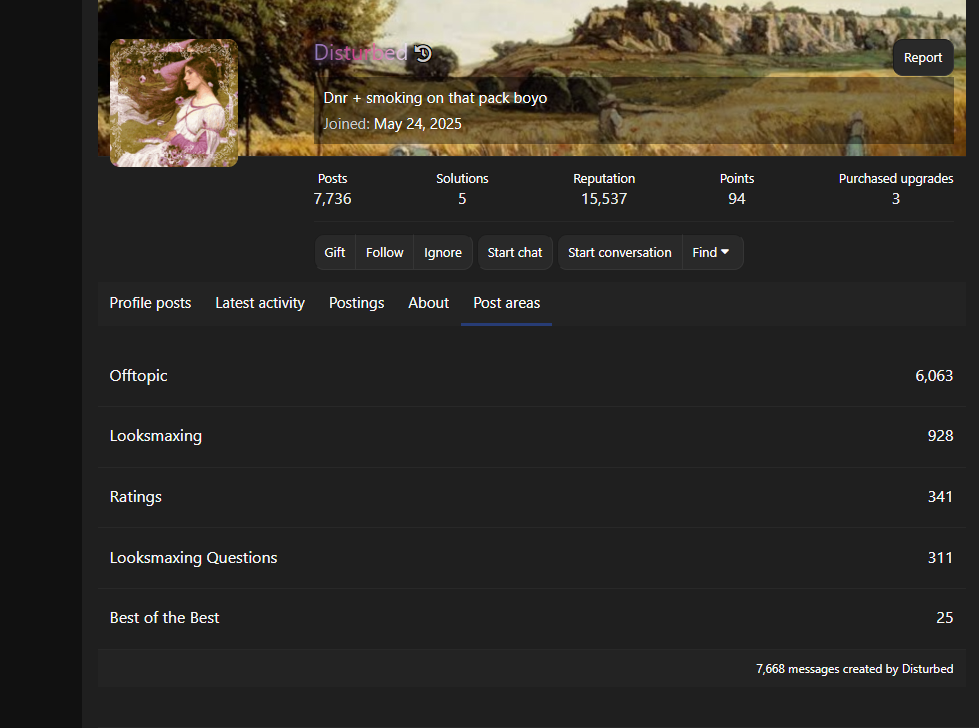
Task: Open username change history icon beside Disturbed
Action: tap(423, 53)
